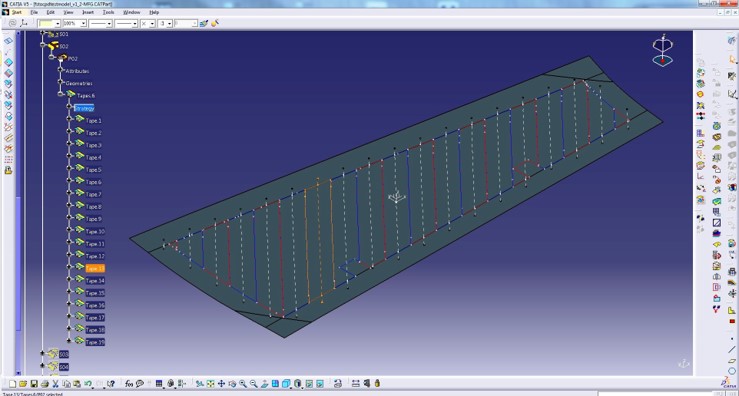Select the Strategy item in tree
Screen dimensions: 739x396
tap(84, 108)
